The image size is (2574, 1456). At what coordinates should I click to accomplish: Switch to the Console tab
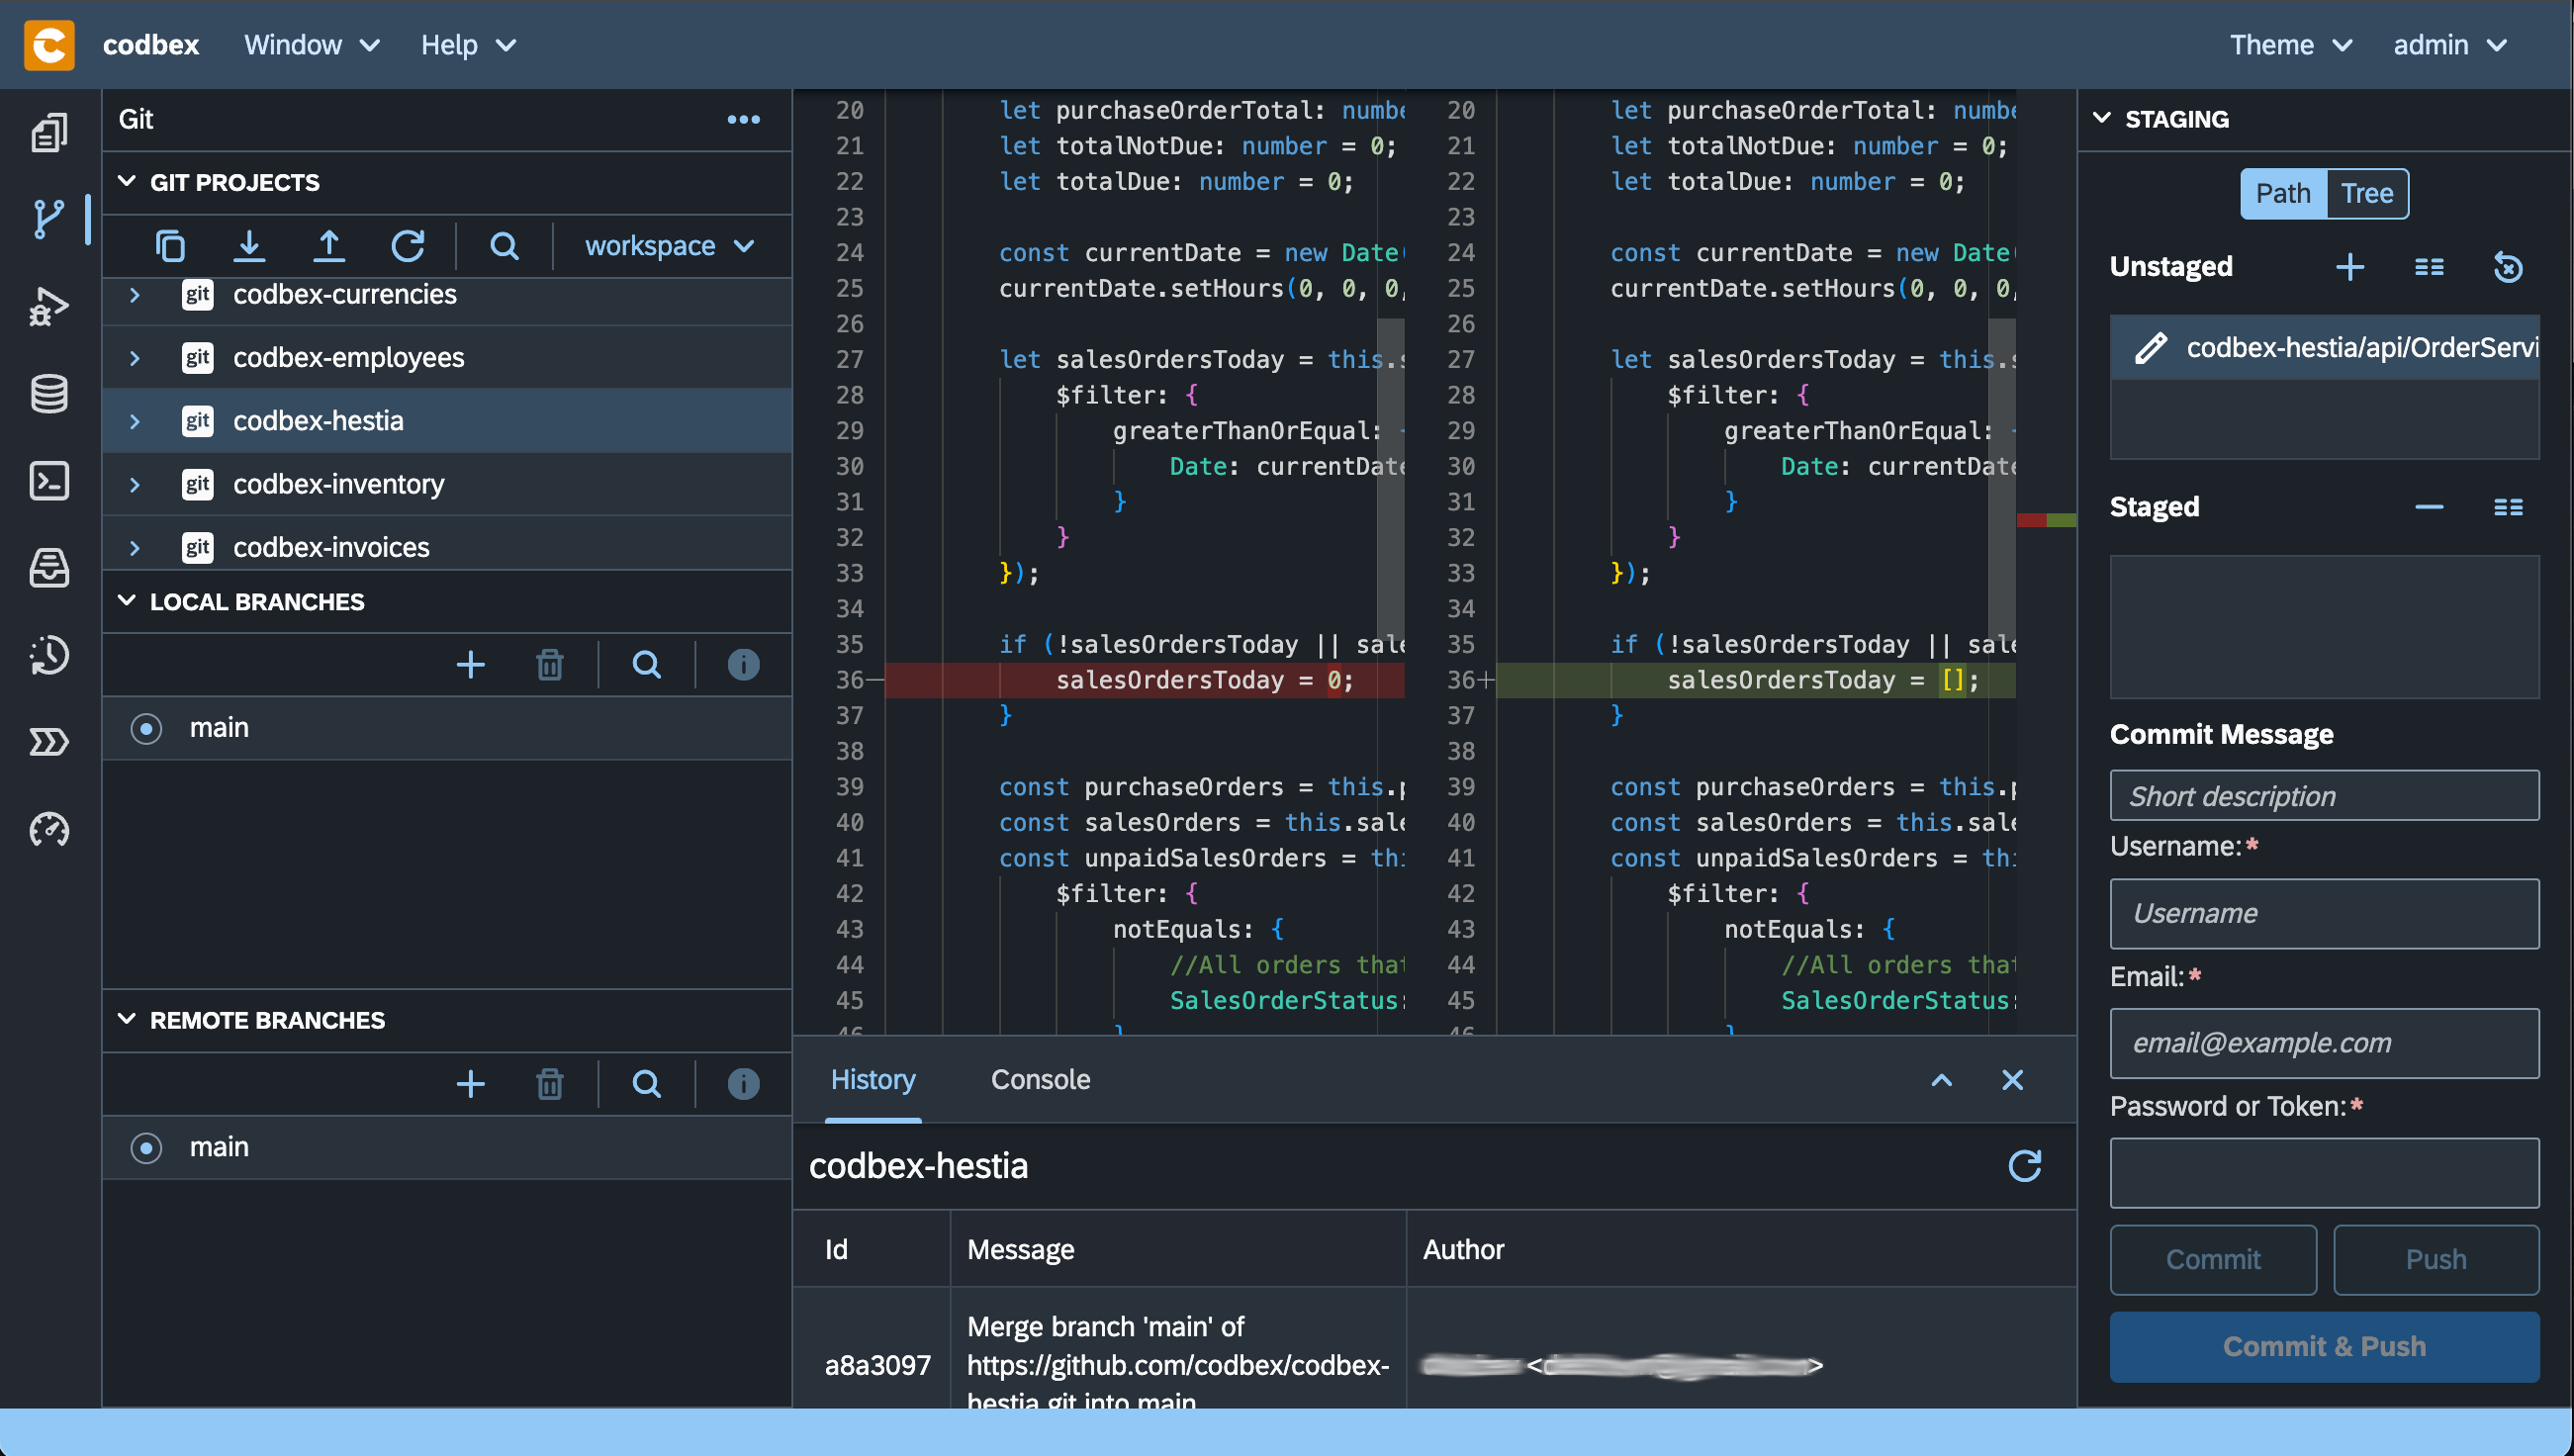click(1040, 1079)
